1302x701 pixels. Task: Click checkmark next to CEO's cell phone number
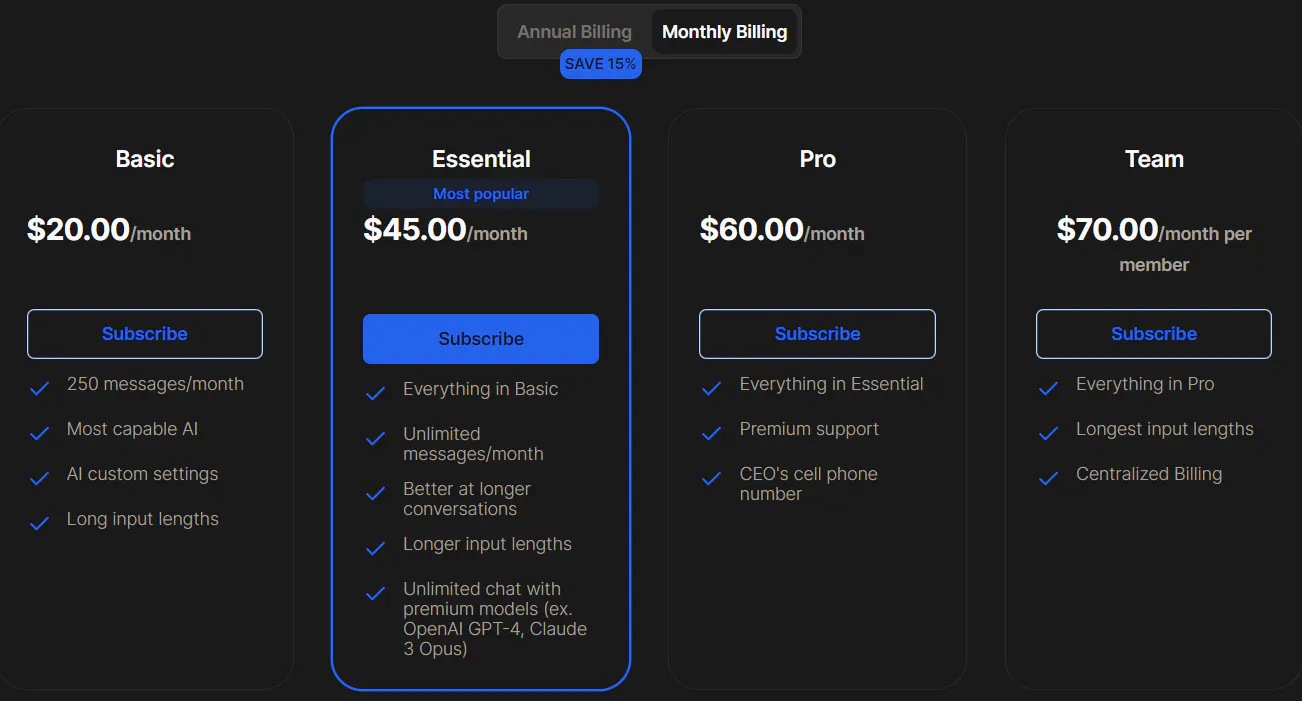click(712, 478)
